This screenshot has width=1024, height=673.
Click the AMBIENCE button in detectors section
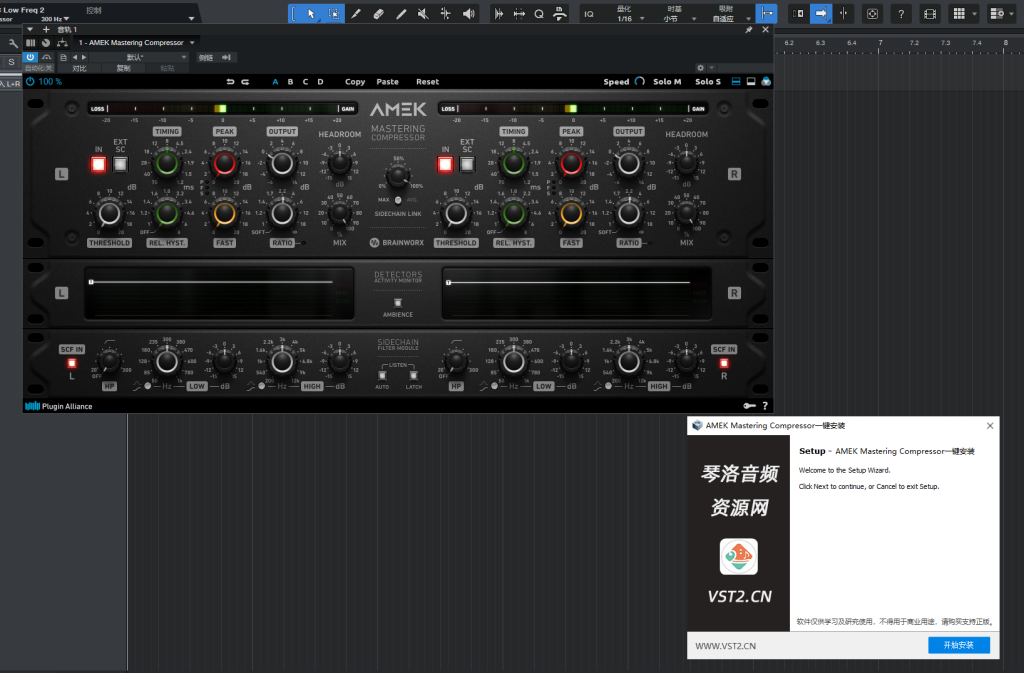point(398,302)
